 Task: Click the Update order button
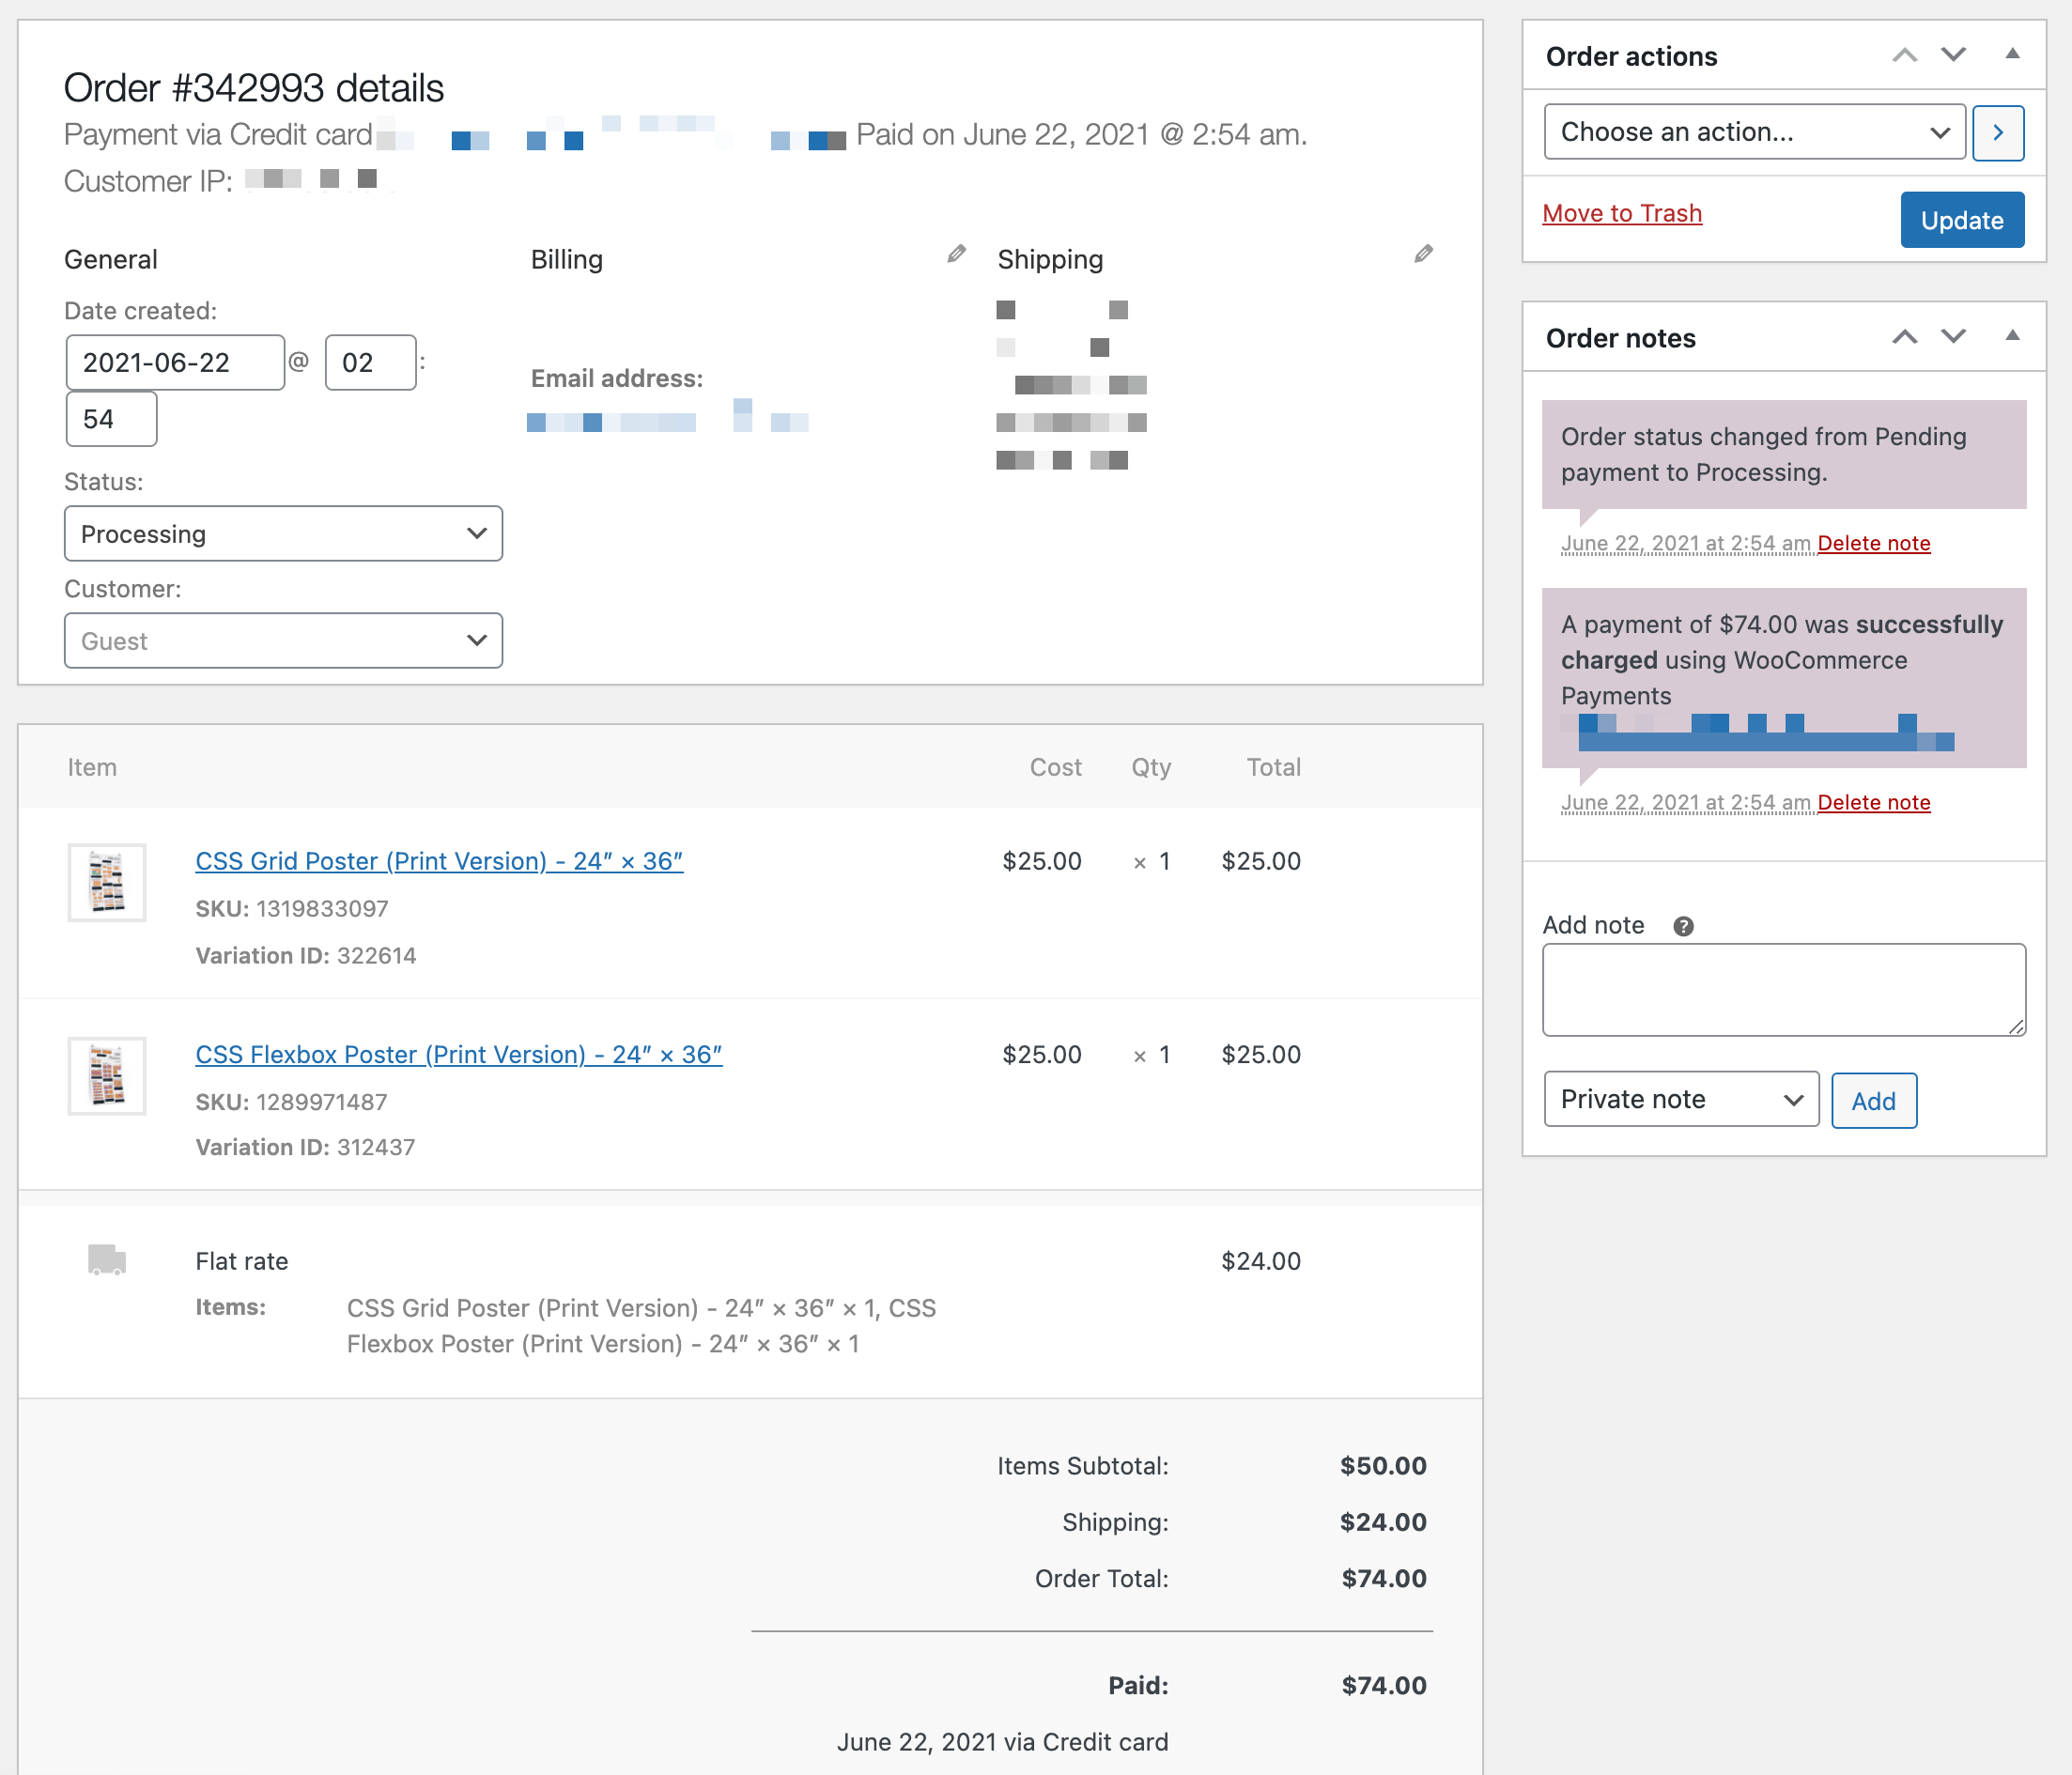1962,220
